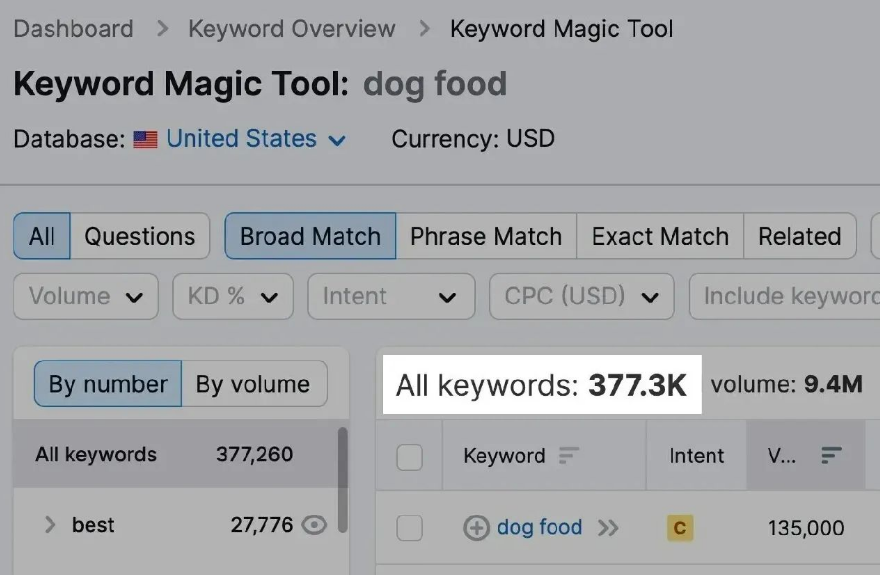Switch grouping to By volume
This screenshot has width=880, height=575.
coord(254,384)
